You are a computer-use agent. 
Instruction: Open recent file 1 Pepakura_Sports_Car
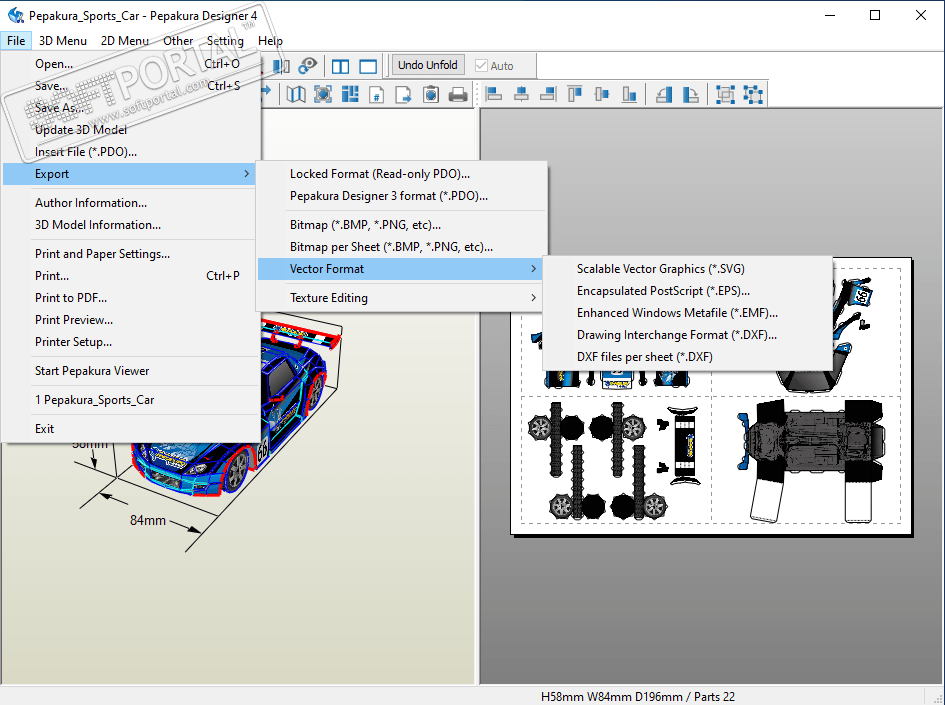pyautogui.click(x=94, y=400)
